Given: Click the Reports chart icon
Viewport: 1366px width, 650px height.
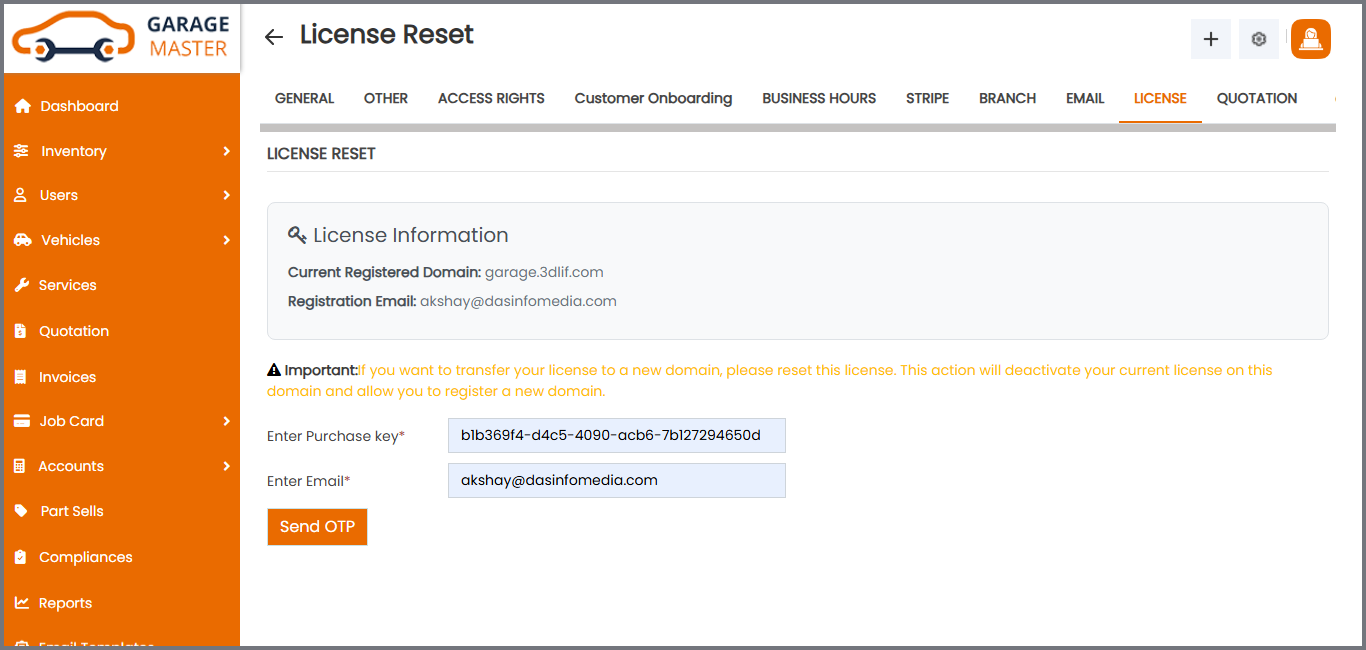Looking at the screenshot, I should pos(21,603).
